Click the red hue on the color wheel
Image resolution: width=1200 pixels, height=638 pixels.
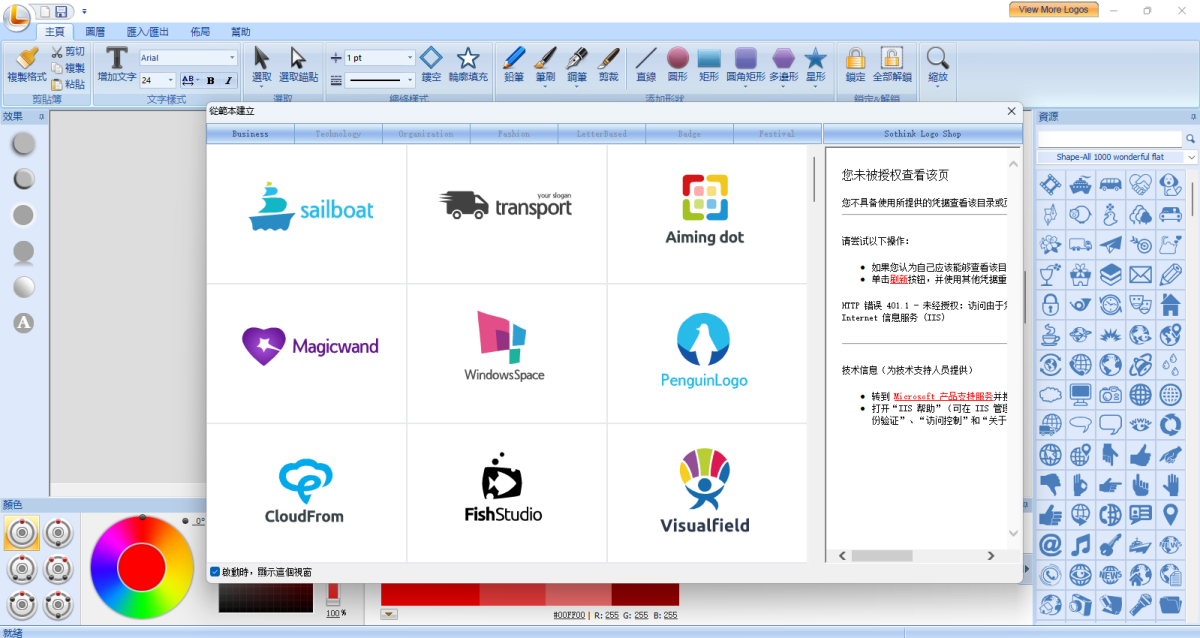tap(142, 567)
